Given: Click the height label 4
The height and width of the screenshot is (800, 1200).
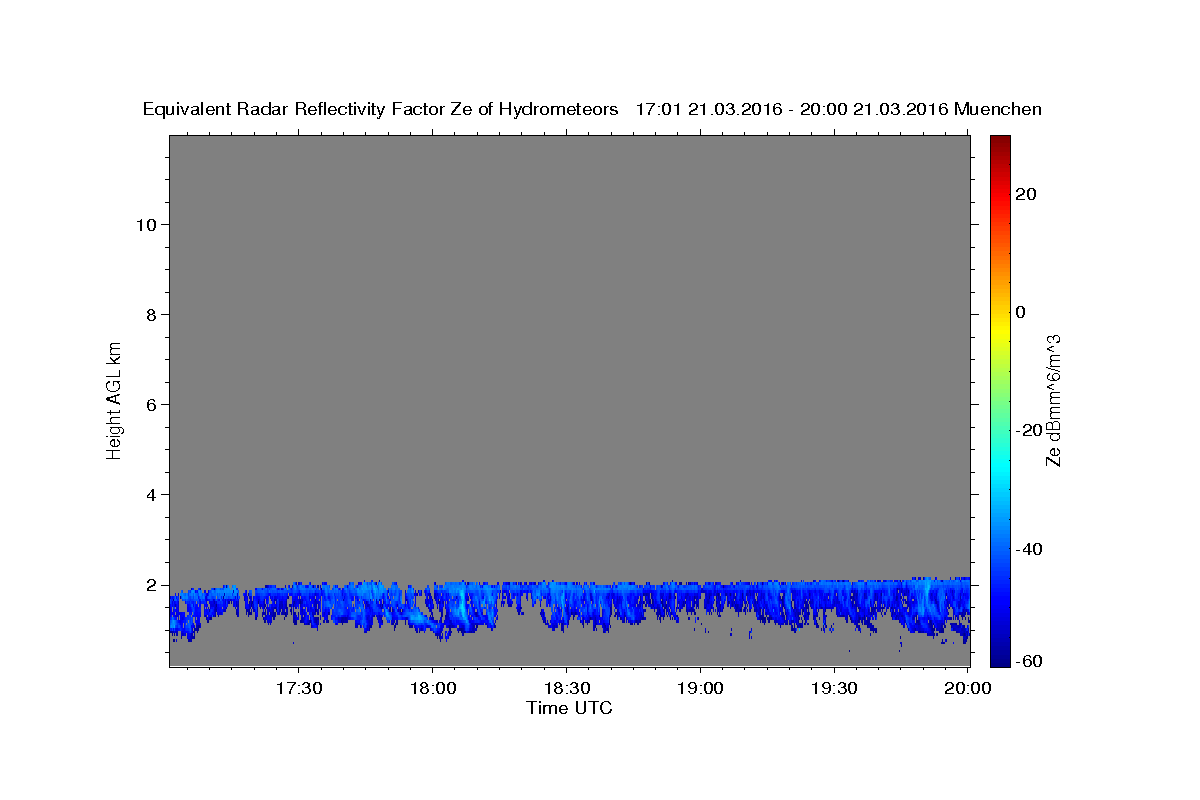Looking at the screenshot, I should tap(152, 494).
